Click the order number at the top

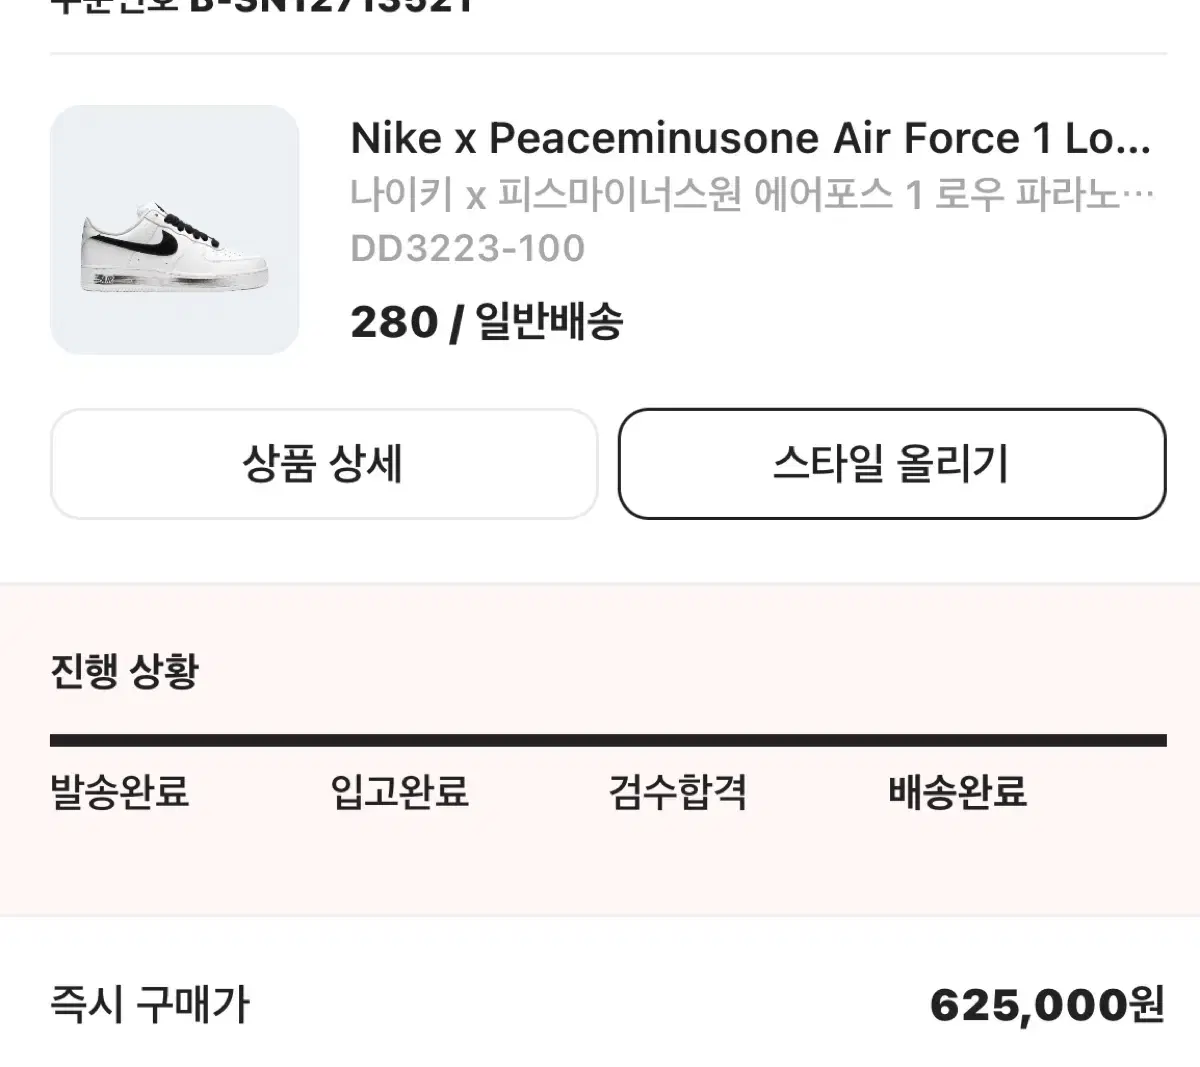pyautogui.click(x=330, y=6)
